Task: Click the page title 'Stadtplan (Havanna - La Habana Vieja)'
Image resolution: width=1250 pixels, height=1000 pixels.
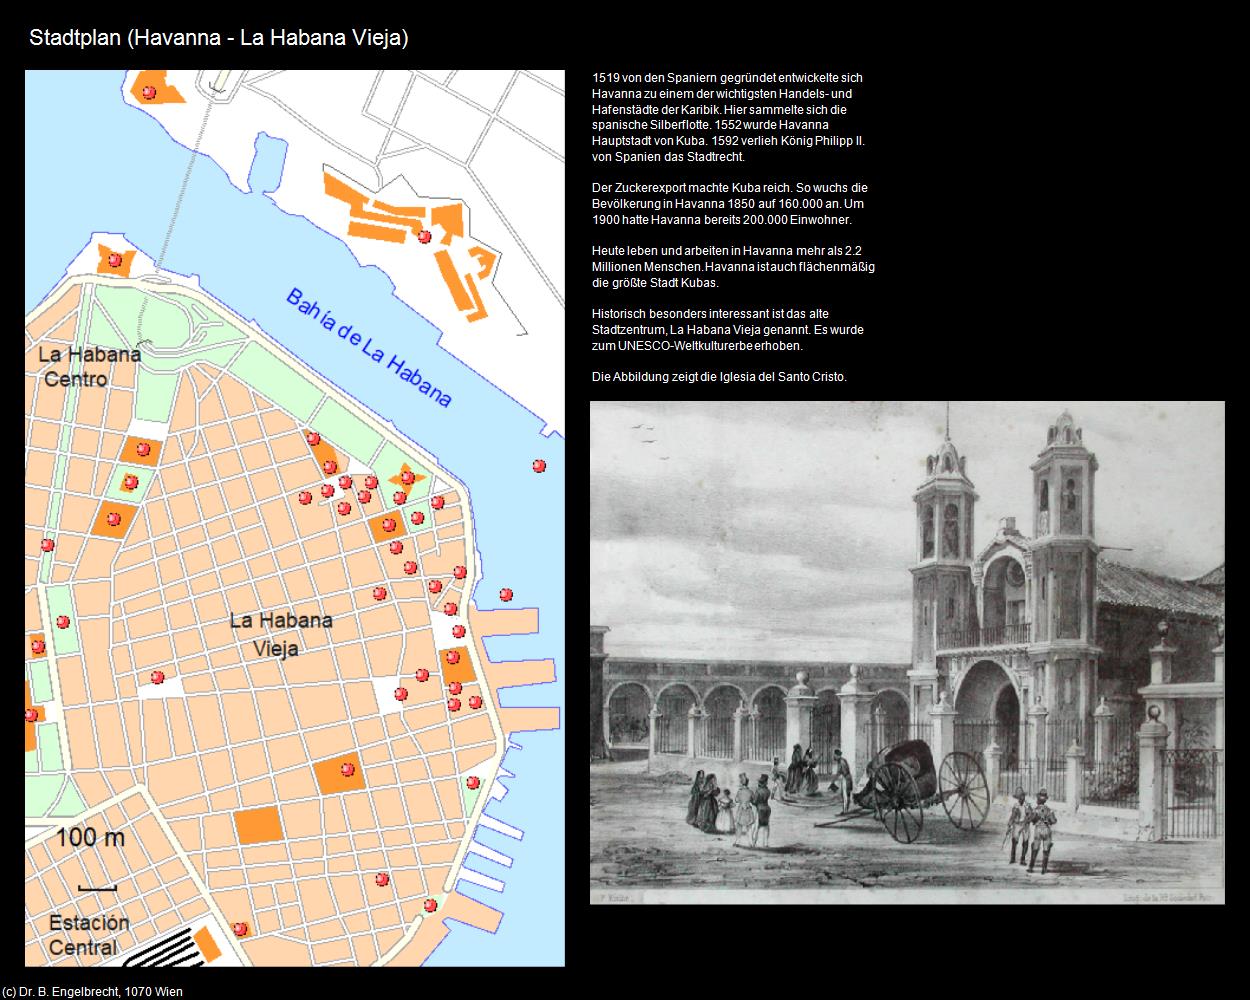Action: [219, 38]
